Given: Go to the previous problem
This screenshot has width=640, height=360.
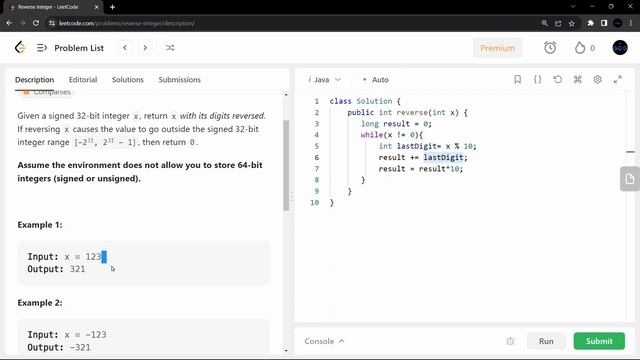Looking at the screenshot, I should click(x=125, y=48).
